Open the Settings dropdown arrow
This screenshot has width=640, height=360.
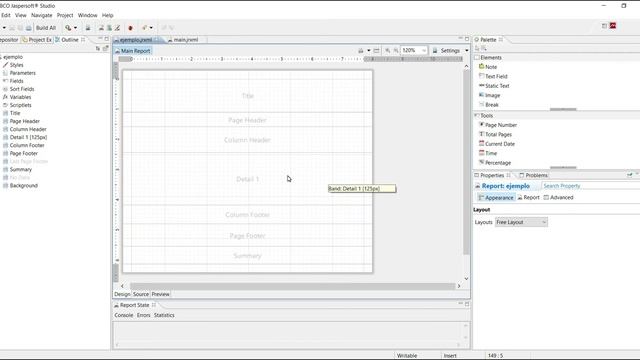tap(467, 51)
